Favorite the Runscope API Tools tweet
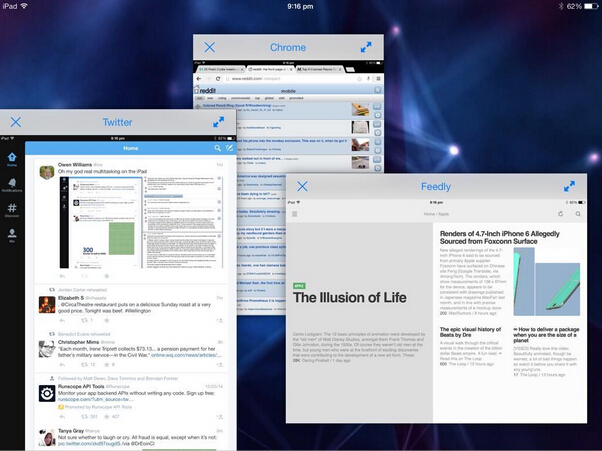602x451 pixels. pos(107,416)
